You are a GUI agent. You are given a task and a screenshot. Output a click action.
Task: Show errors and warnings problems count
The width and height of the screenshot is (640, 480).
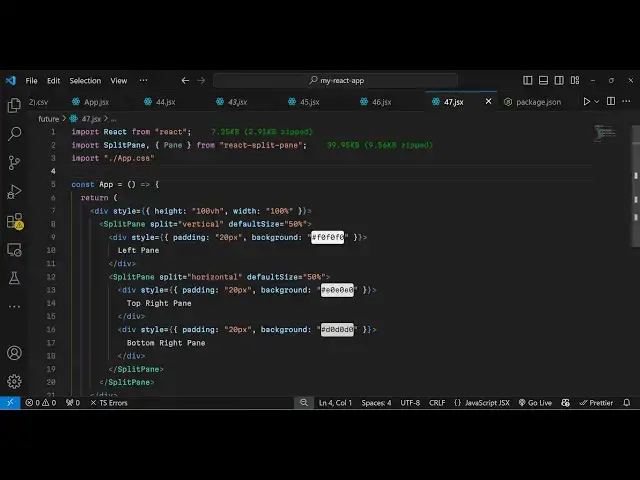click(x=40, y=403)
